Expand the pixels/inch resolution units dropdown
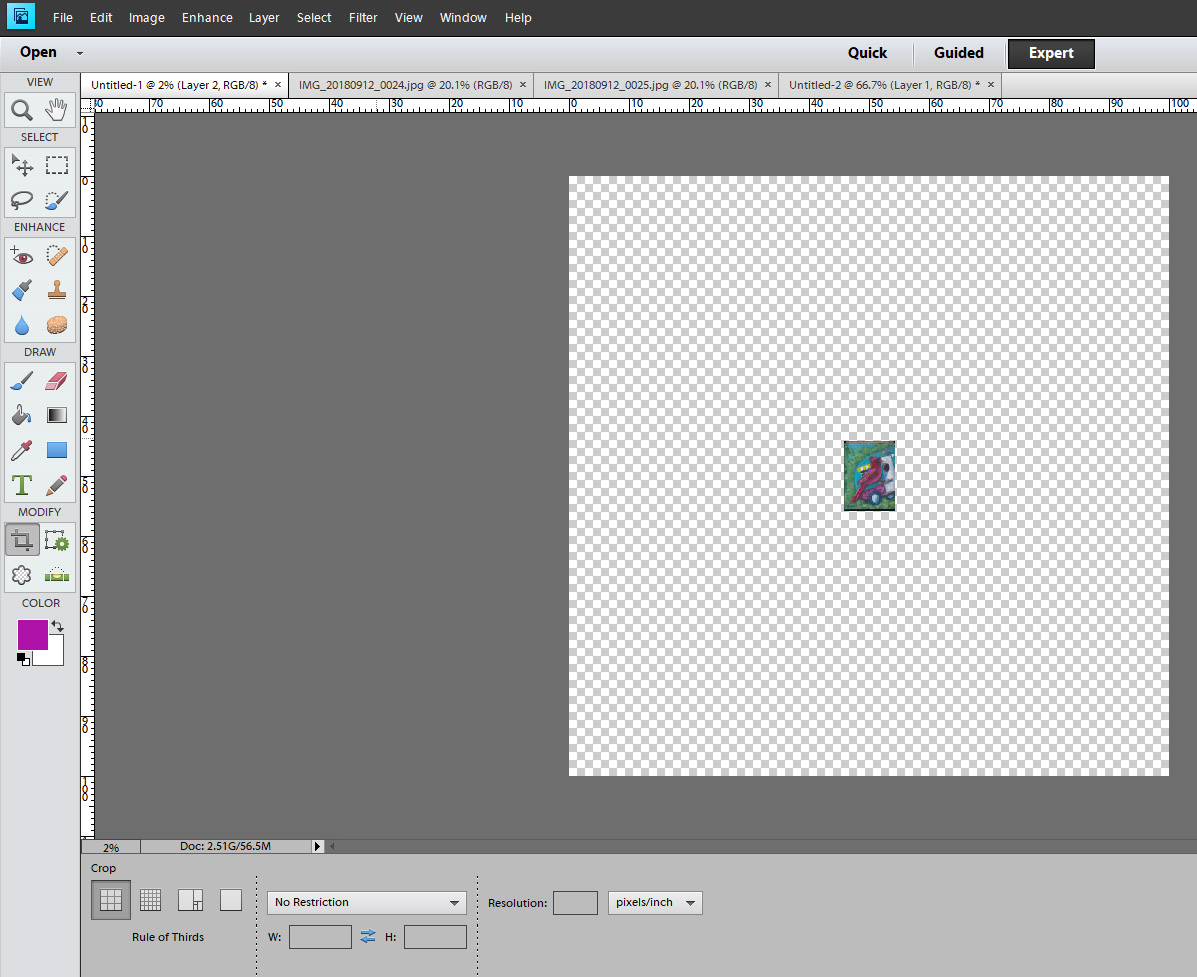 (x=655, y=902)
